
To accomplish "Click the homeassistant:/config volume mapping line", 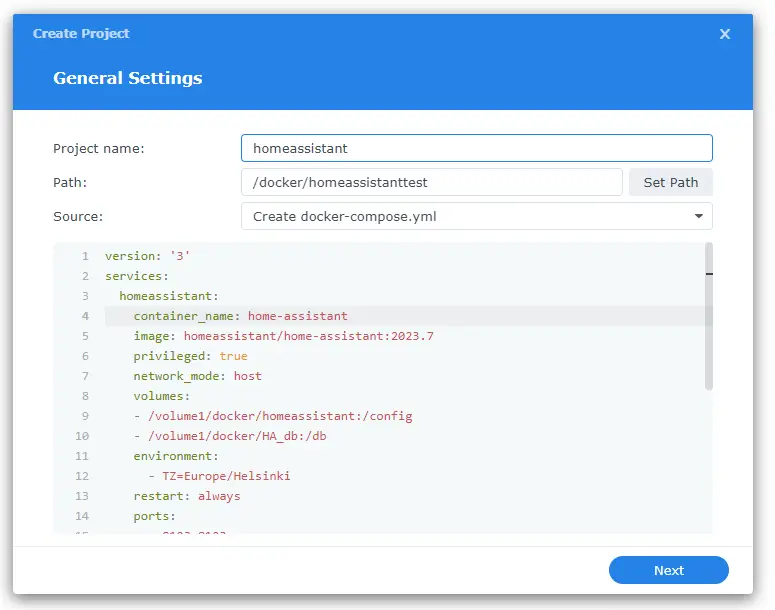I will [272, 416].
